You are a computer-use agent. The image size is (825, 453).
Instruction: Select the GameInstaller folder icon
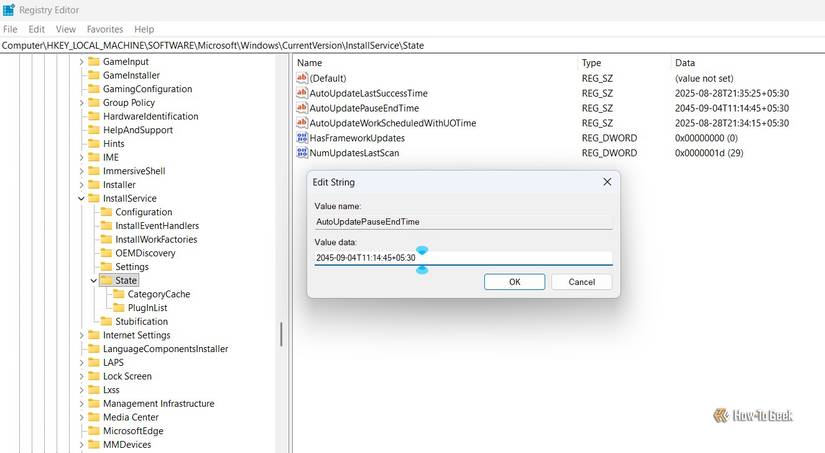[94, 75]
